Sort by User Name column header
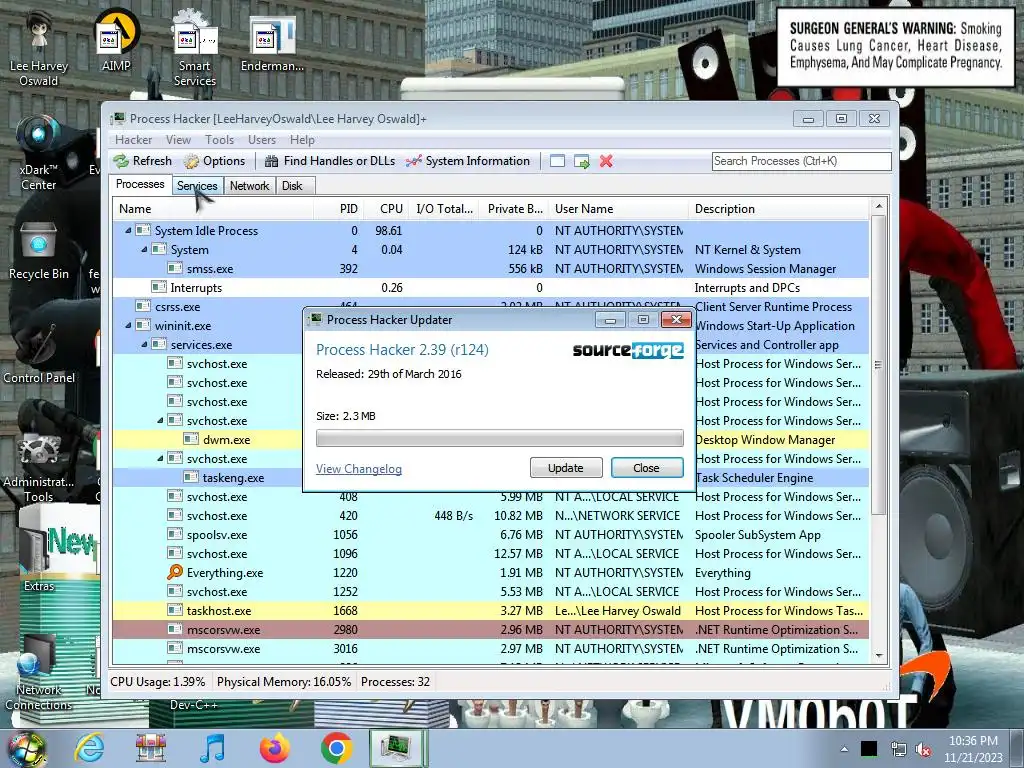Viewport: 1024px width, 768px height. (x=618, y=209)
